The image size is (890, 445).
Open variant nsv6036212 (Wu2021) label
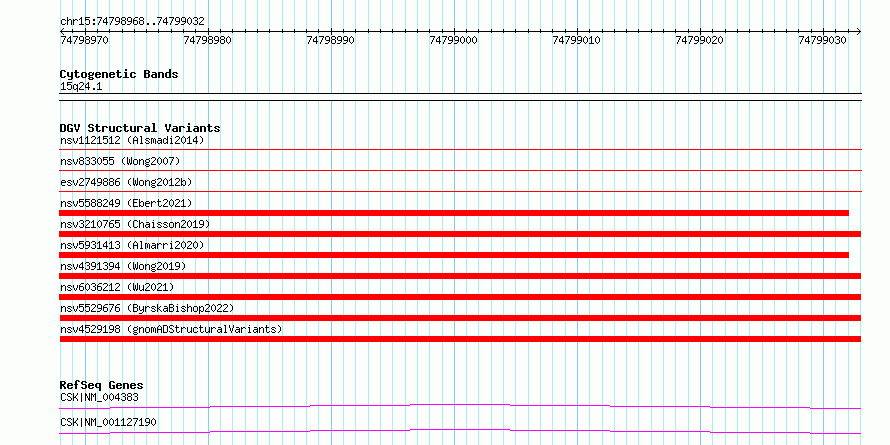click(x=117, y=287)
